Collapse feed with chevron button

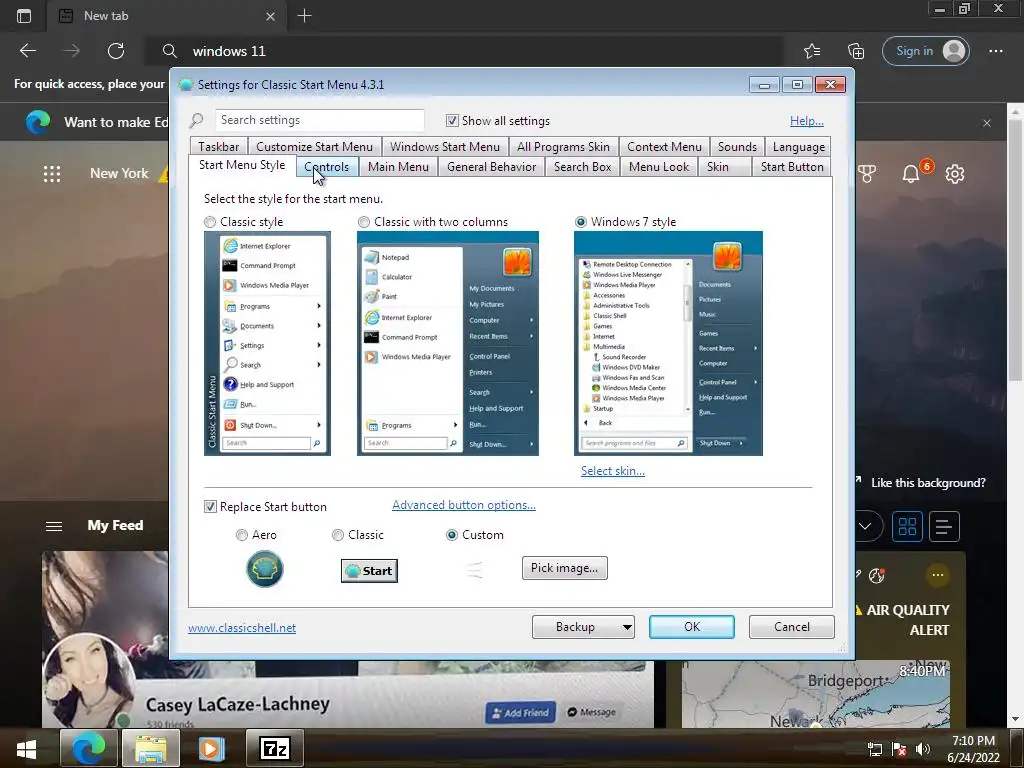pyautogui.click(x=866, y=526)
